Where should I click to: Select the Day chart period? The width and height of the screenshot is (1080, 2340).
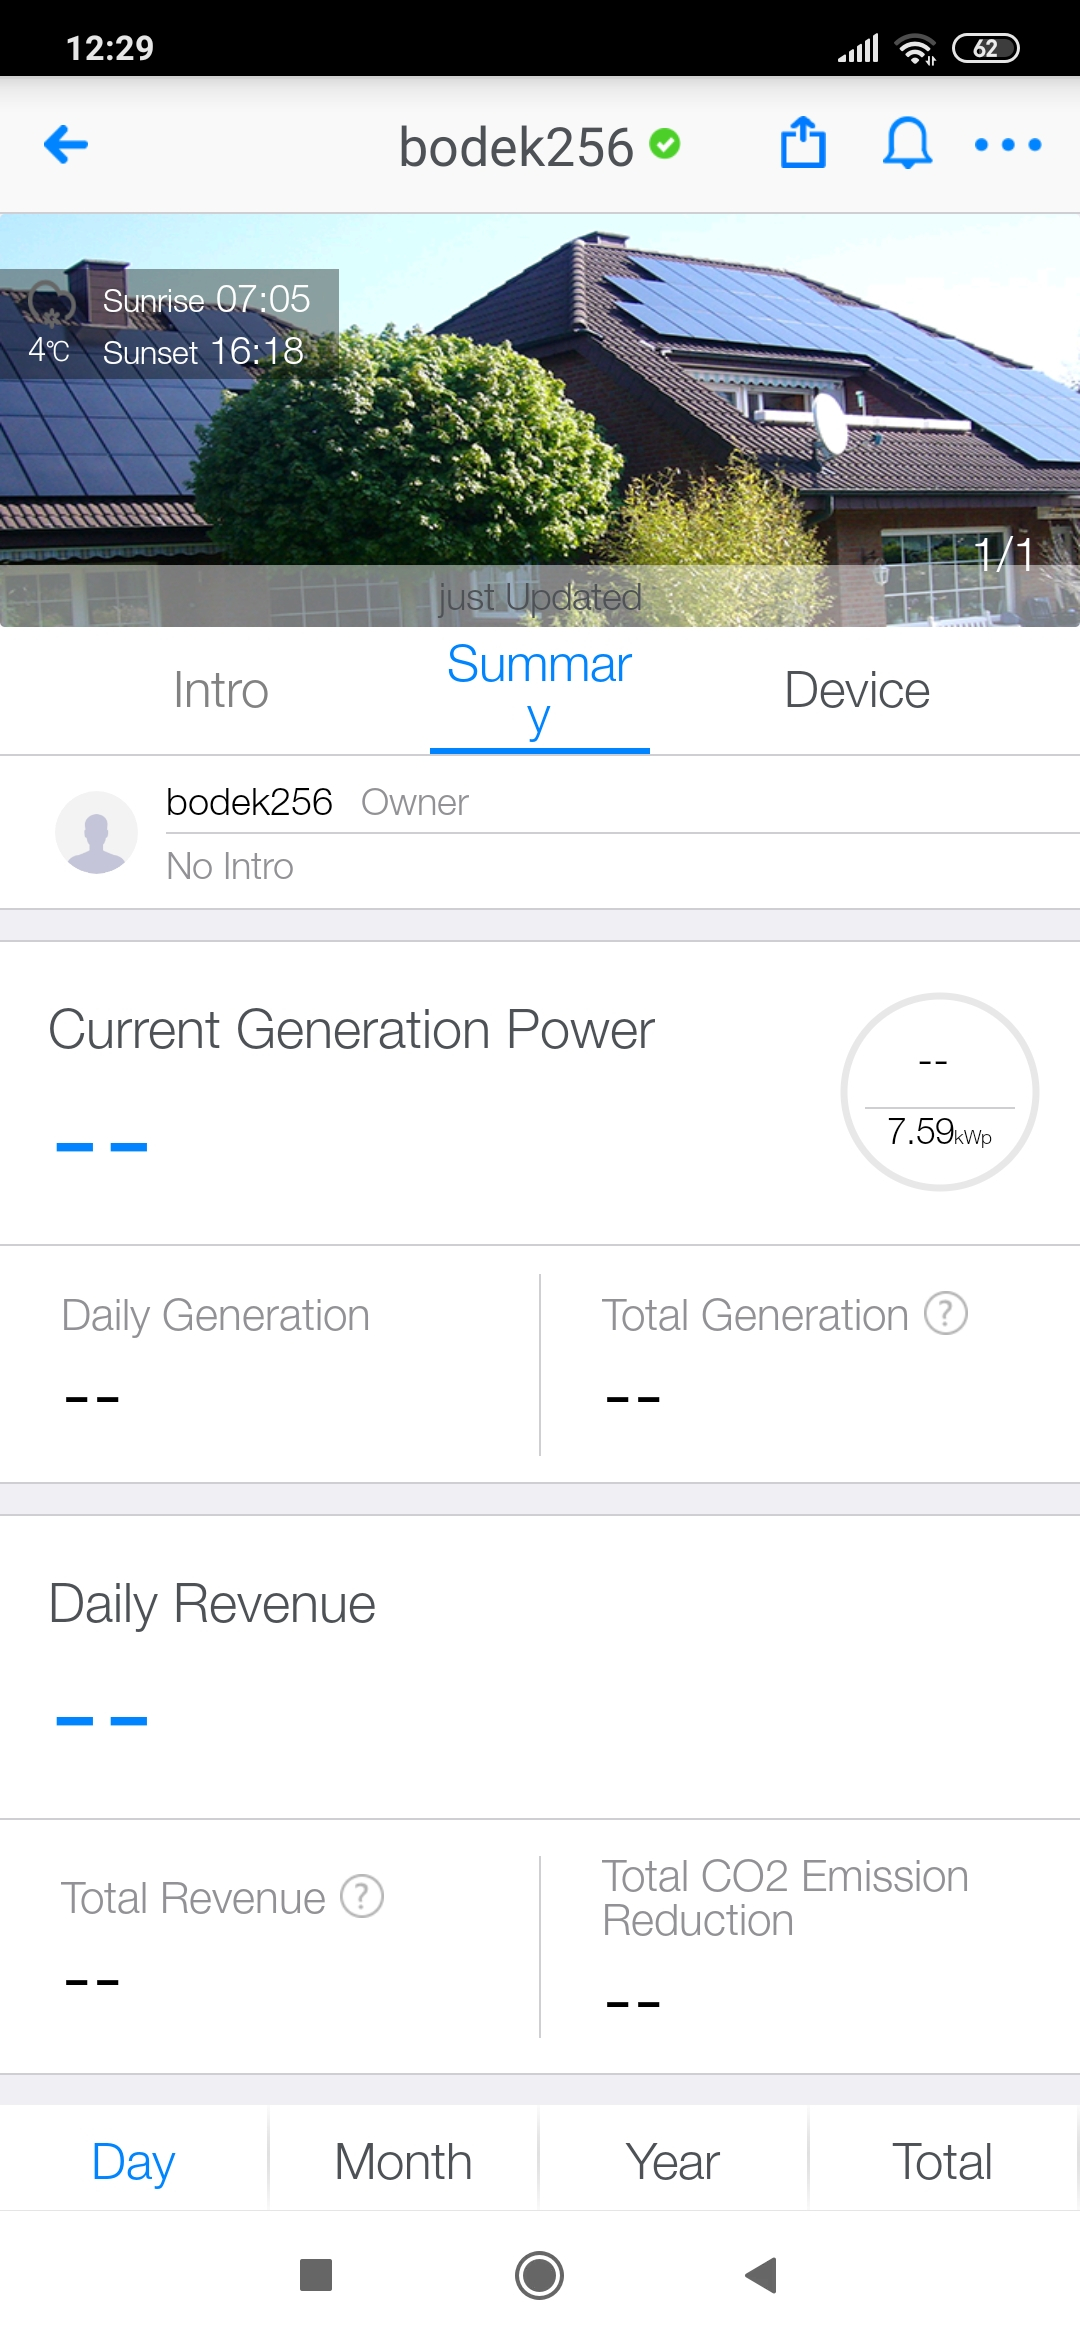coord(133,2162)
